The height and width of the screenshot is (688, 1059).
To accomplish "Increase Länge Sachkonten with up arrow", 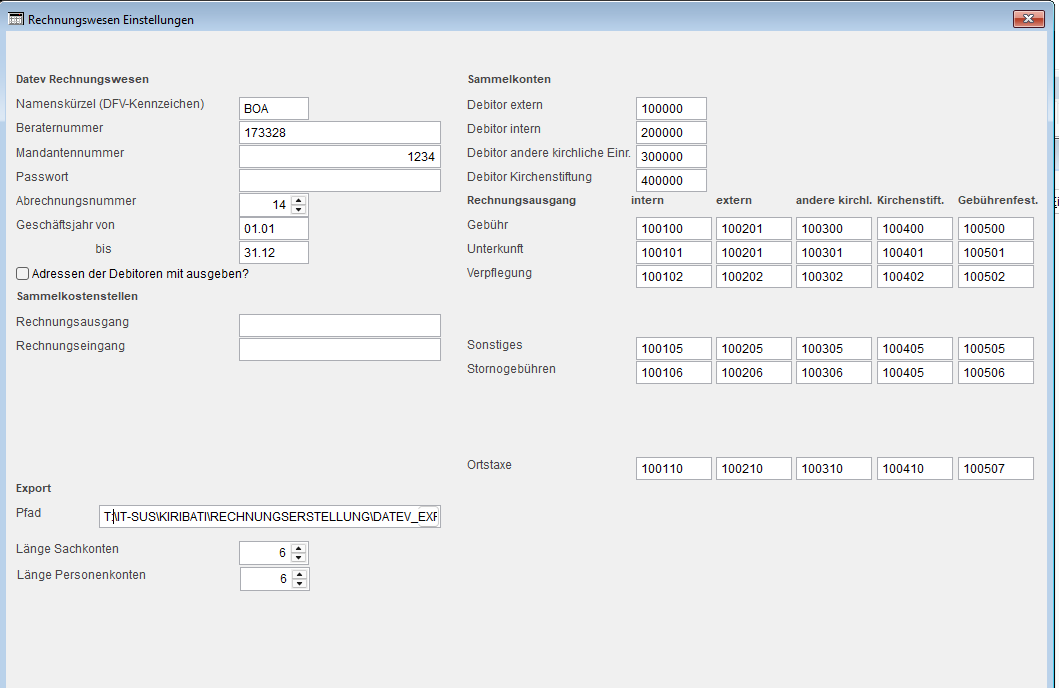I will (x=299, y=548).
